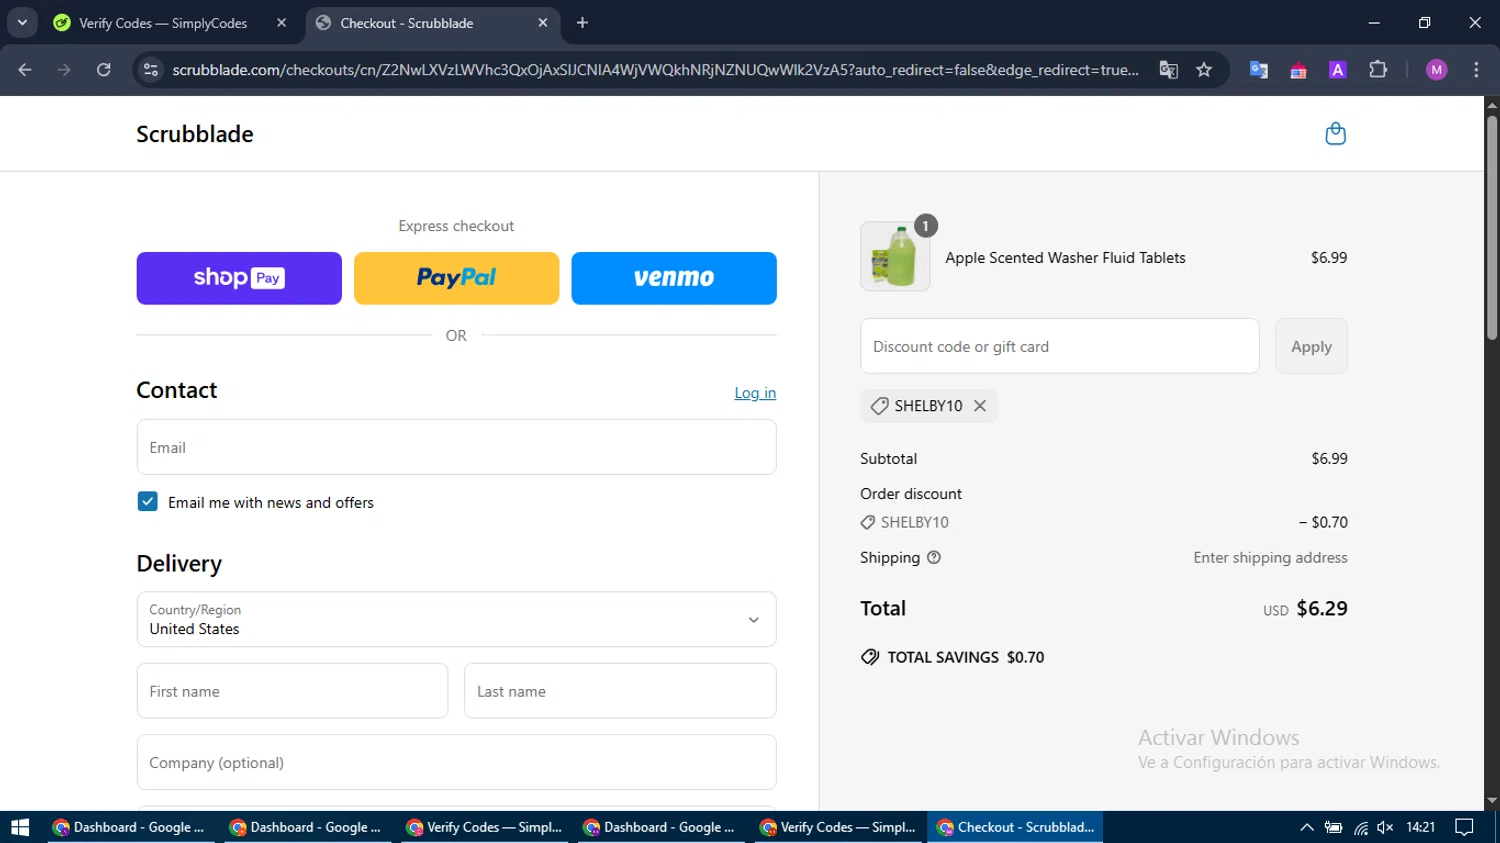Open the Chrome profile avatar M

[x=1437, y=70]
